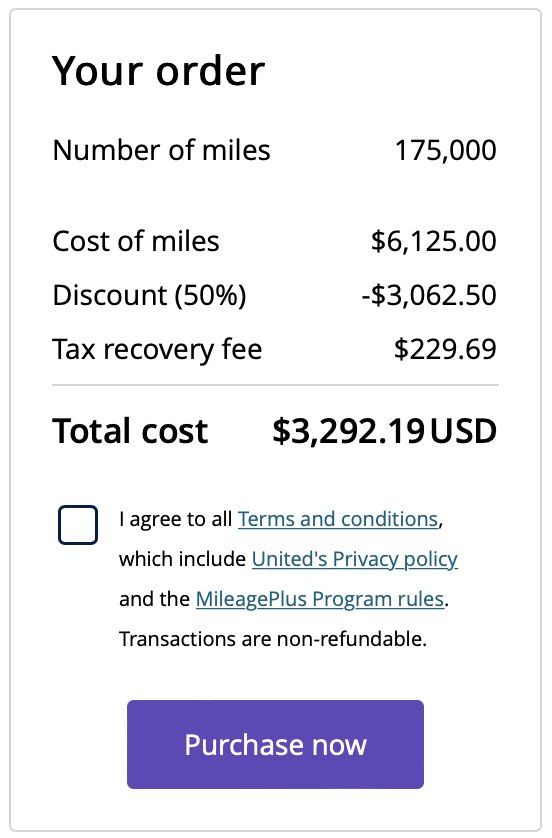Click the USD currency text
Image resolution: width=552 pixels, height=838 pixels.
coord(464,431)
